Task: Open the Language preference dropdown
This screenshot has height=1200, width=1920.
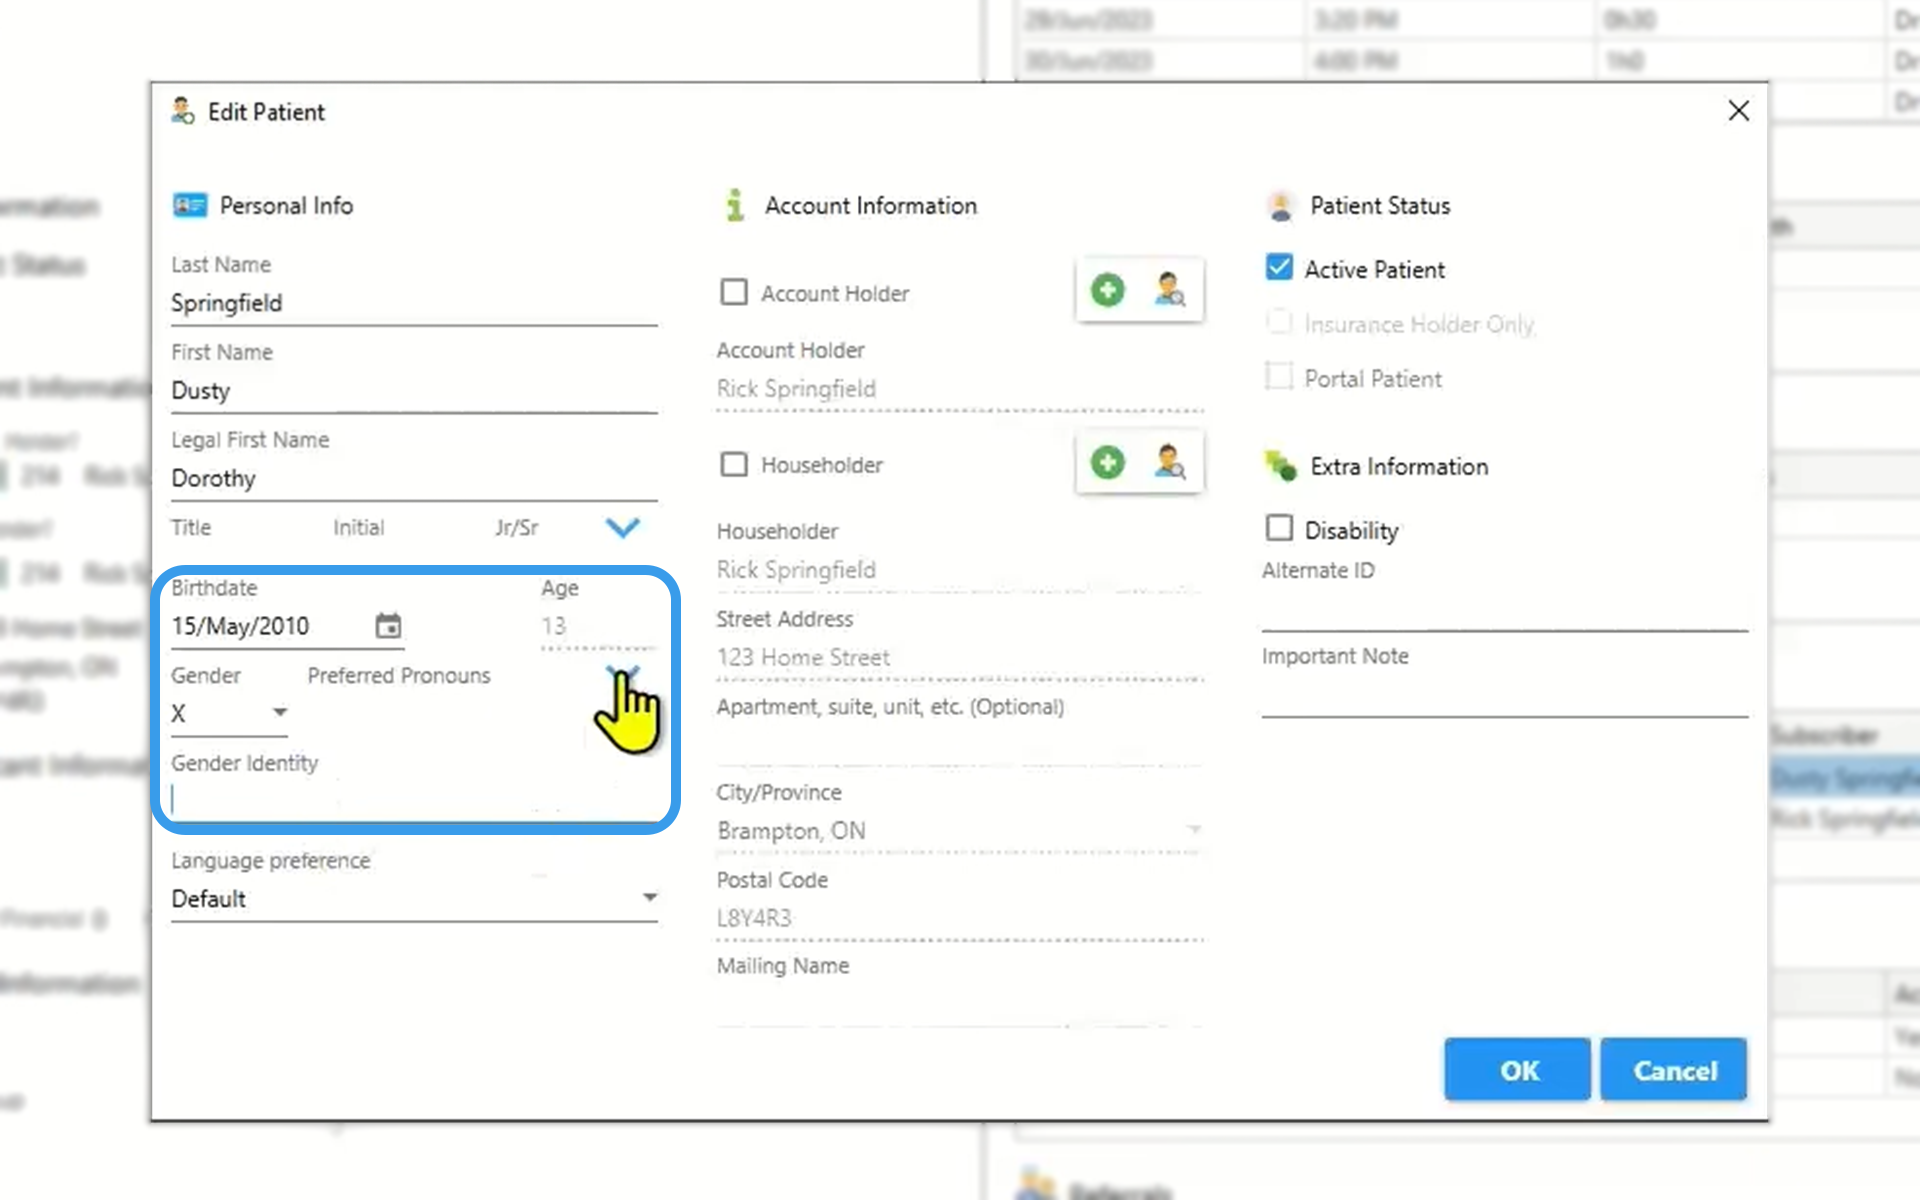Action: point(649,898)
